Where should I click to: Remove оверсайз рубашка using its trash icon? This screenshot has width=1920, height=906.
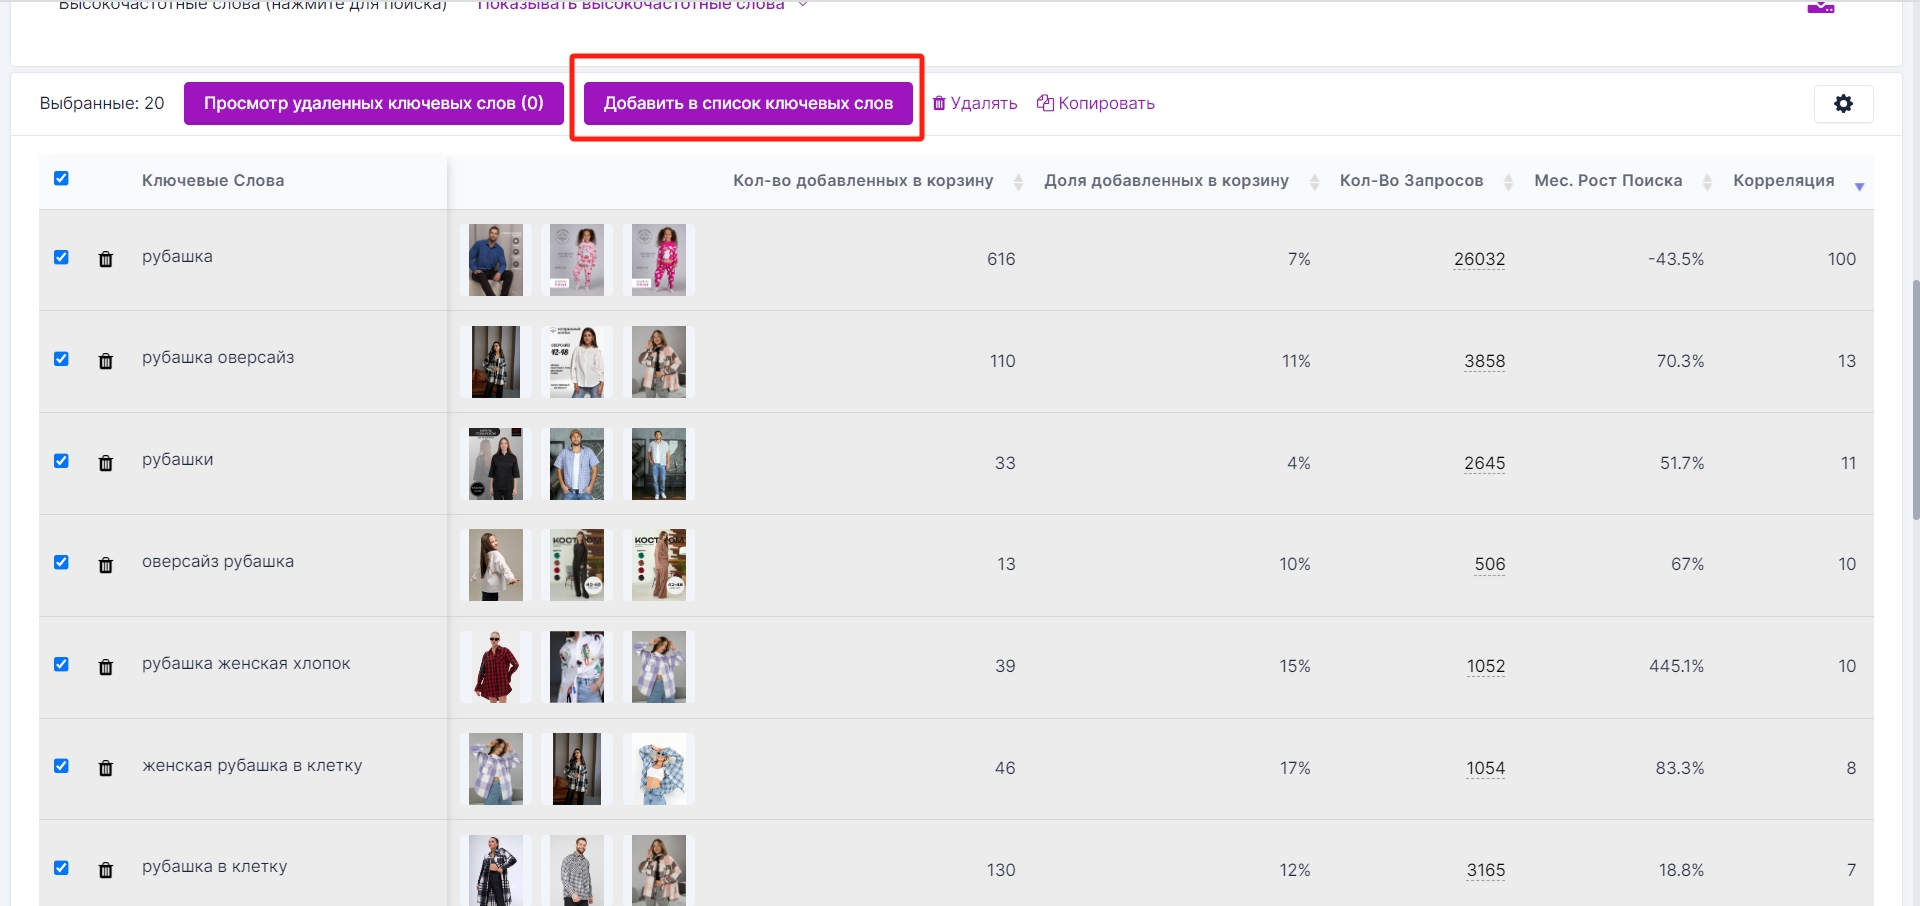pyautogui.click(x=106, y=566)
